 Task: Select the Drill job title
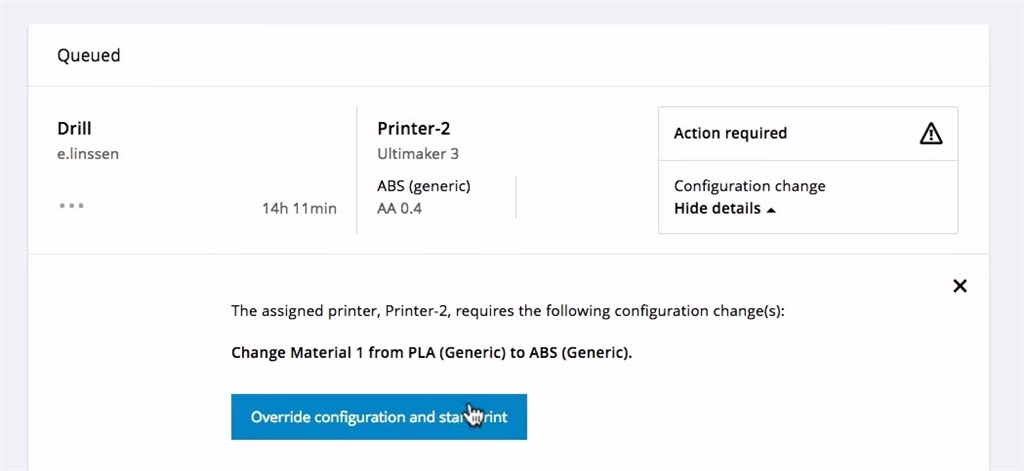75,129
